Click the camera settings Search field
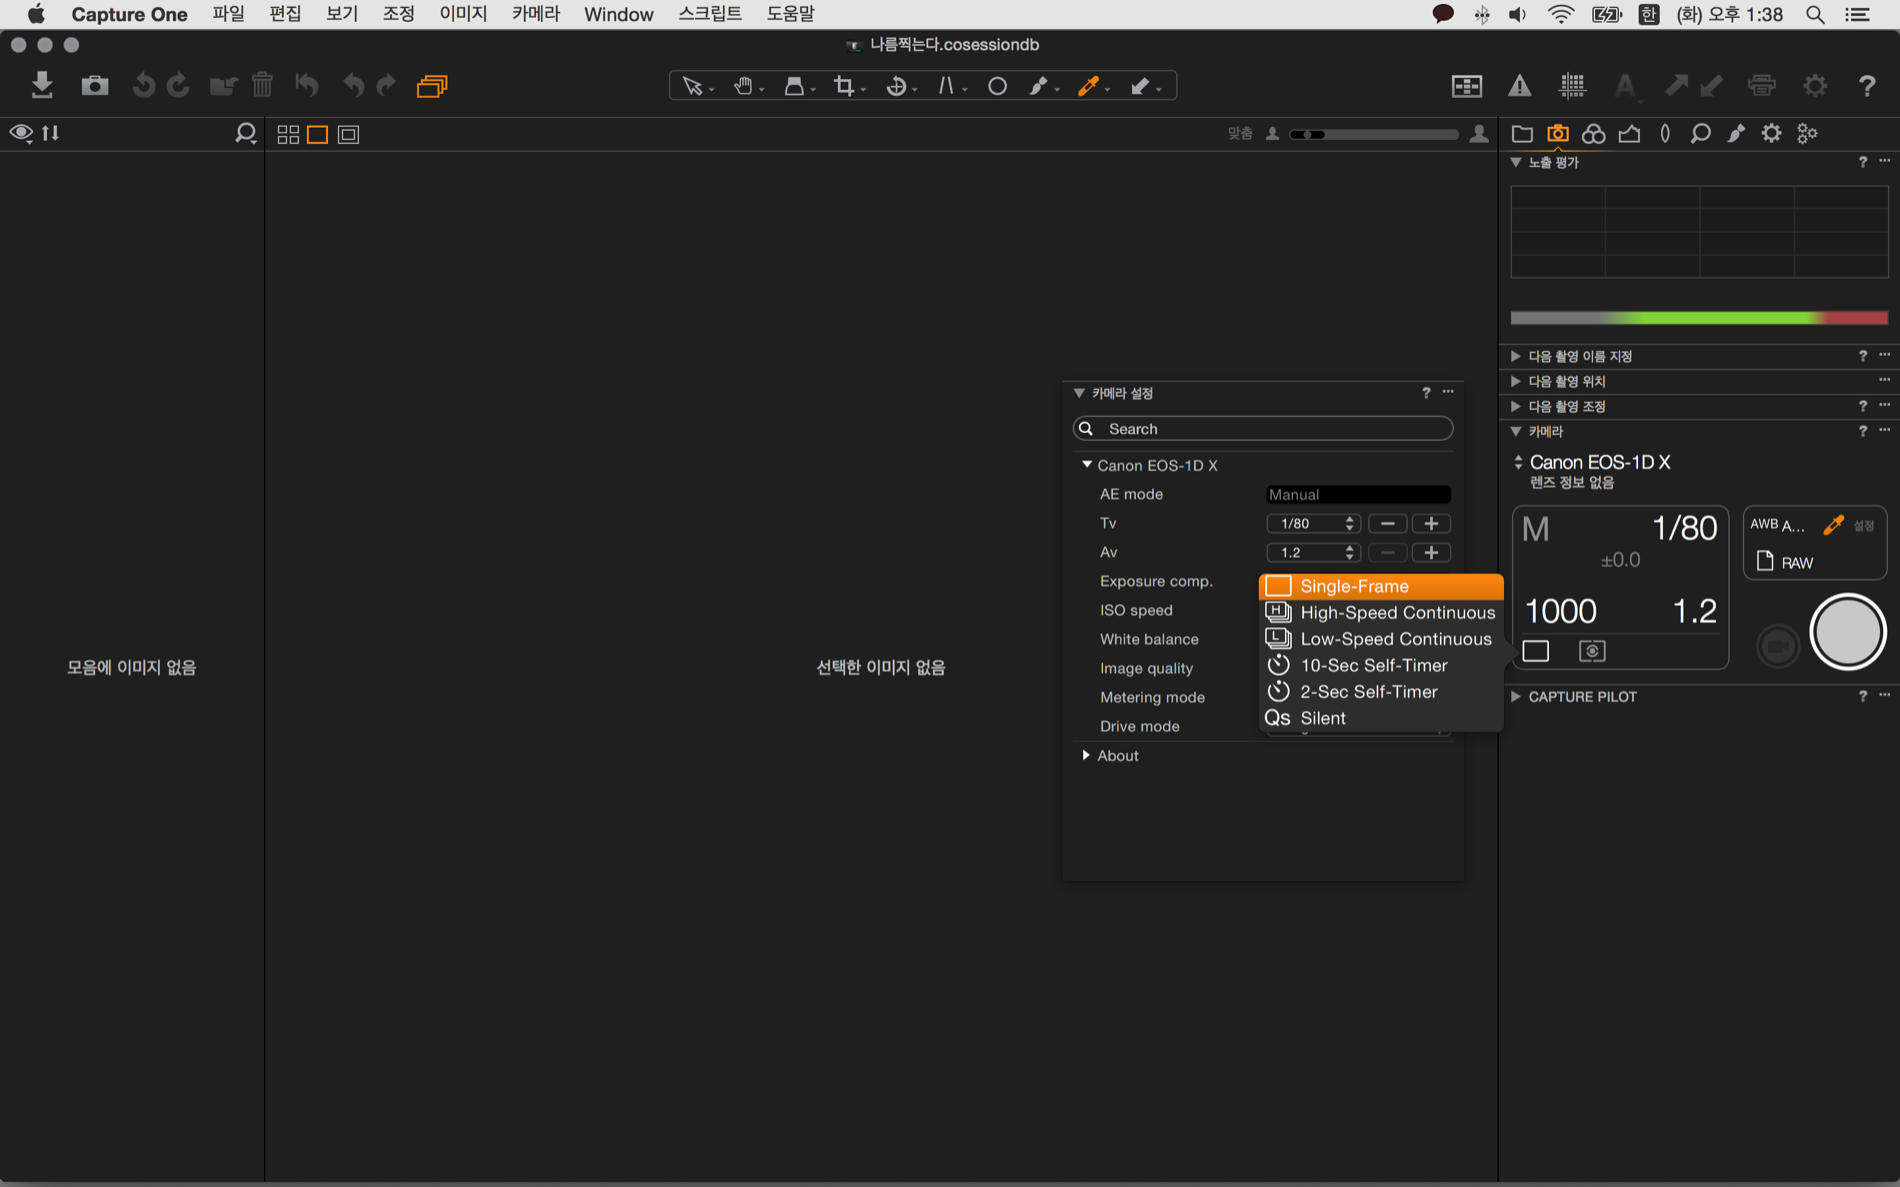This screenshot has width=1900, height=1187. tap(1263, 429)
